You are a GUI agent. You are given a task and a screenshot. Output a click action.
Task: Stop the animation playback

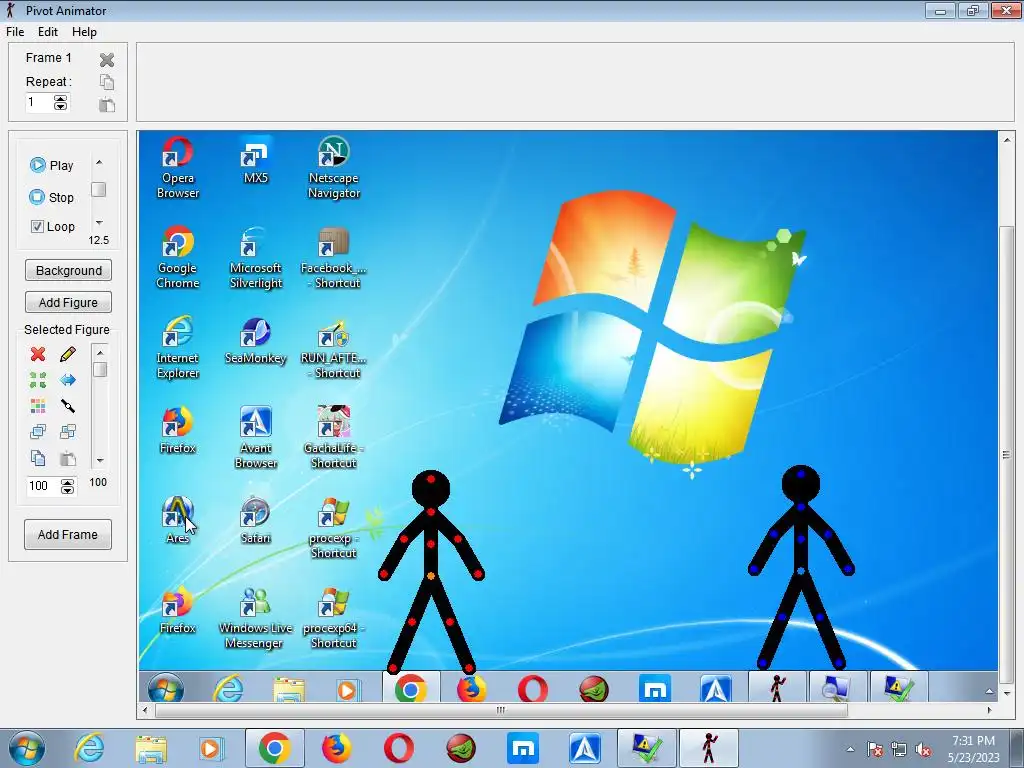tap(52, 197)
